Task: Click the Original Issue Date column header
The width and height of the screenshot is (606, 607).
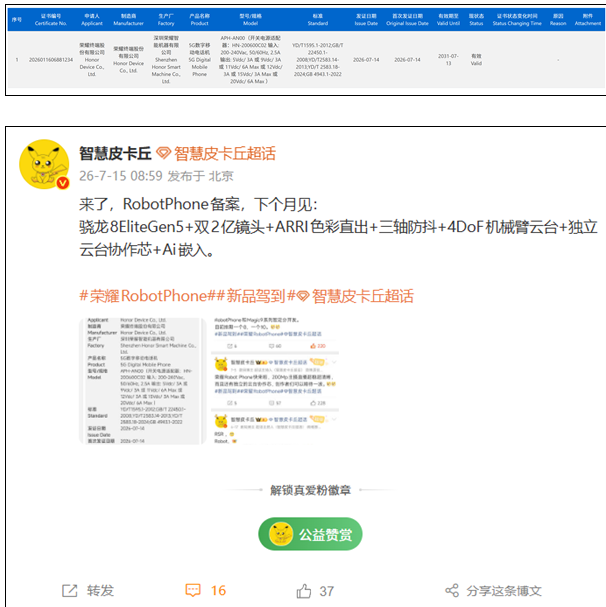Action: pyautogui.click(x=407, y=19)
